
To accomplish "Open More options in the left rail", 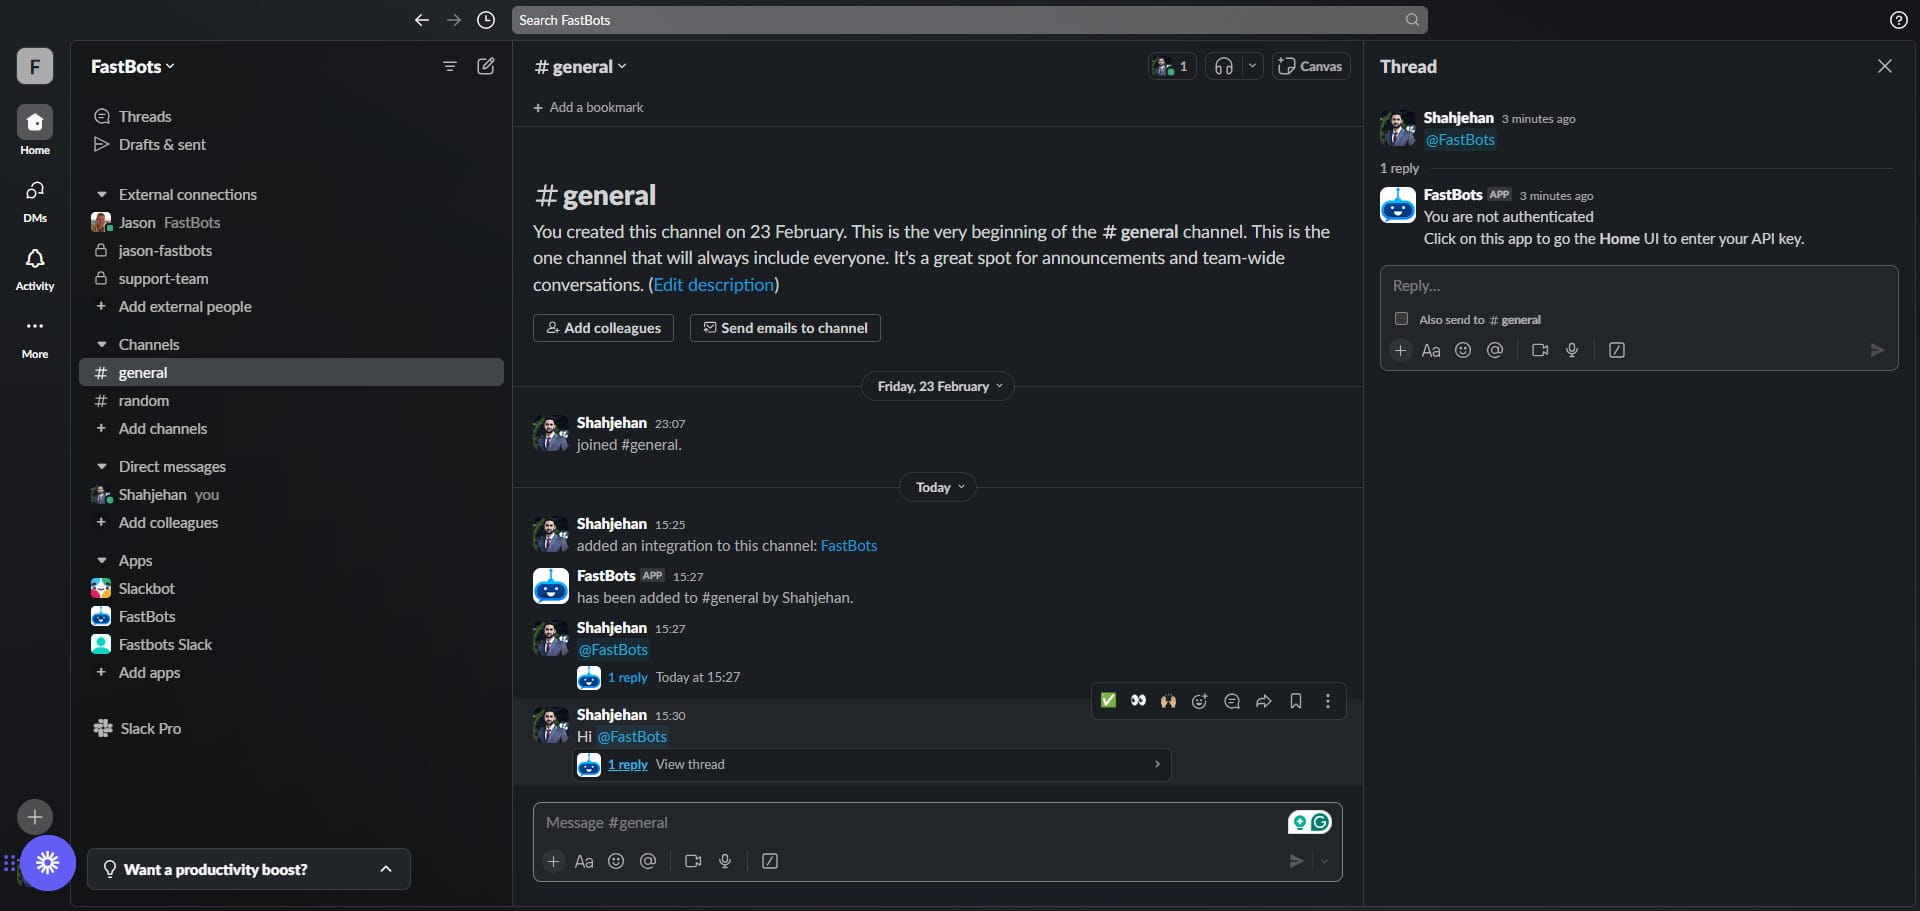I will [35, 336].
